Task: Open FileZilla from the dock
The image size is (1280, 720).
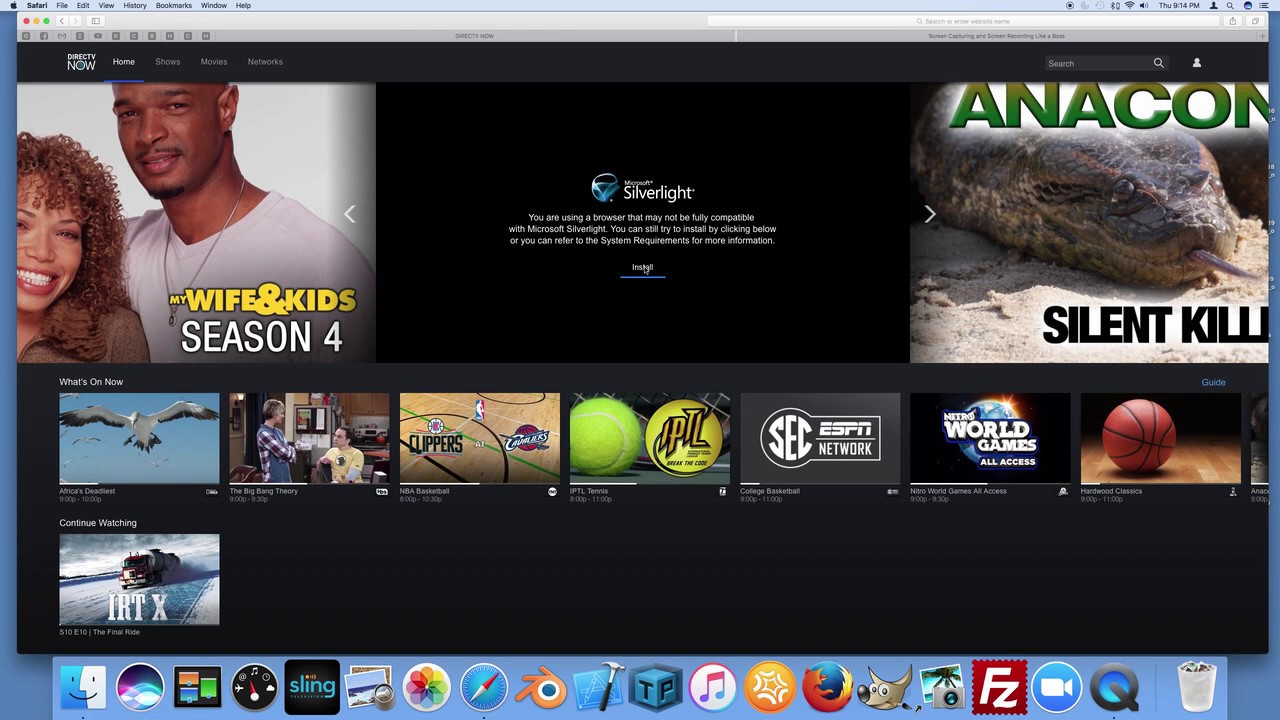Action: (x=999, y=687)
